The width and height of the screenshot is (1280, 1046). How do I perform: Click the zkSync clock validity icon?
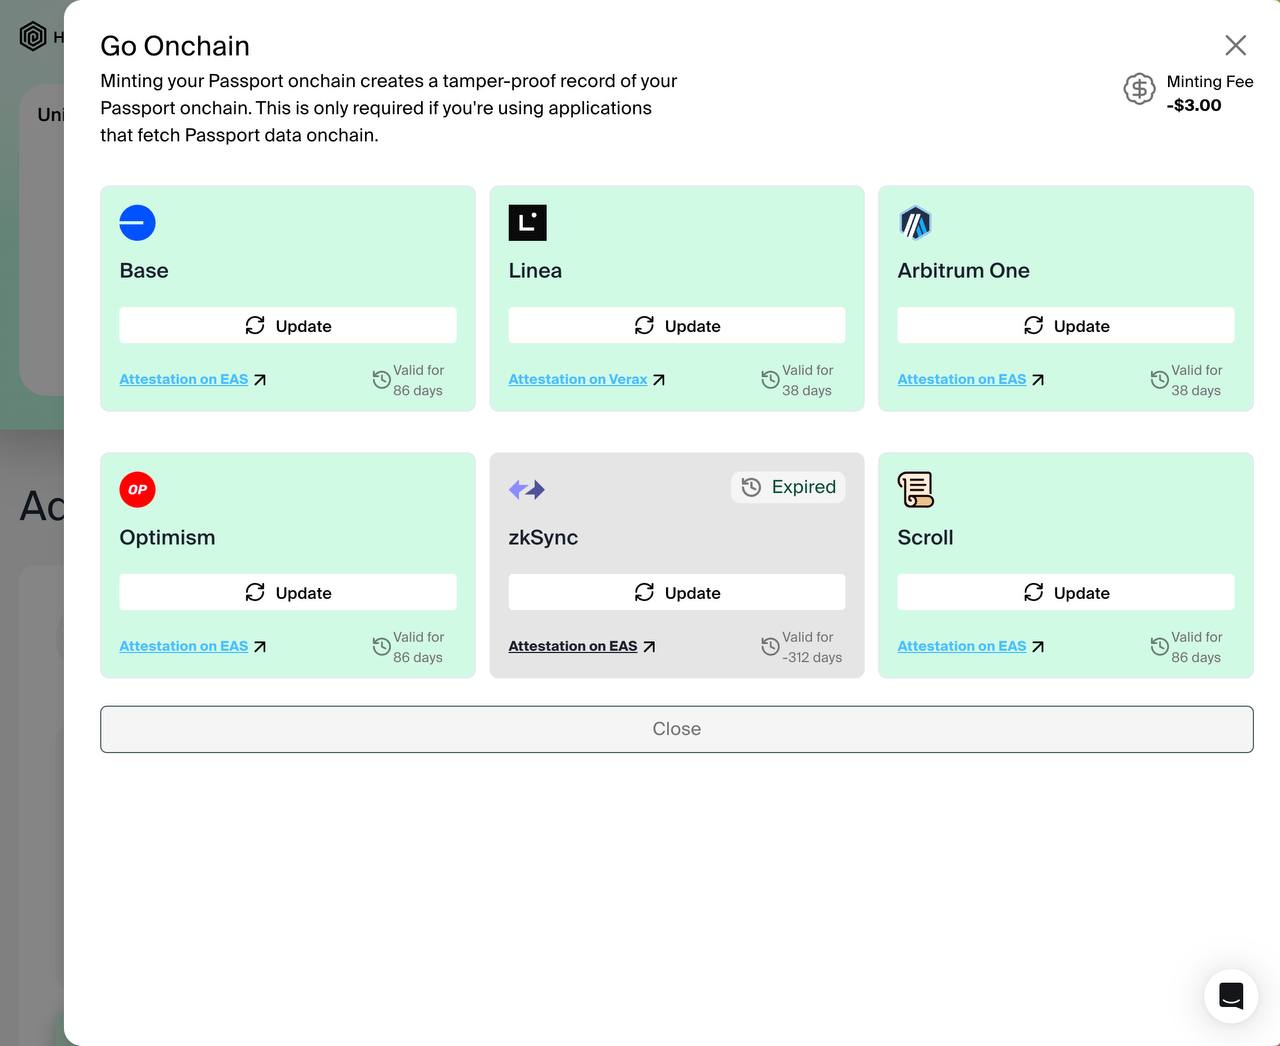[770, 647]
